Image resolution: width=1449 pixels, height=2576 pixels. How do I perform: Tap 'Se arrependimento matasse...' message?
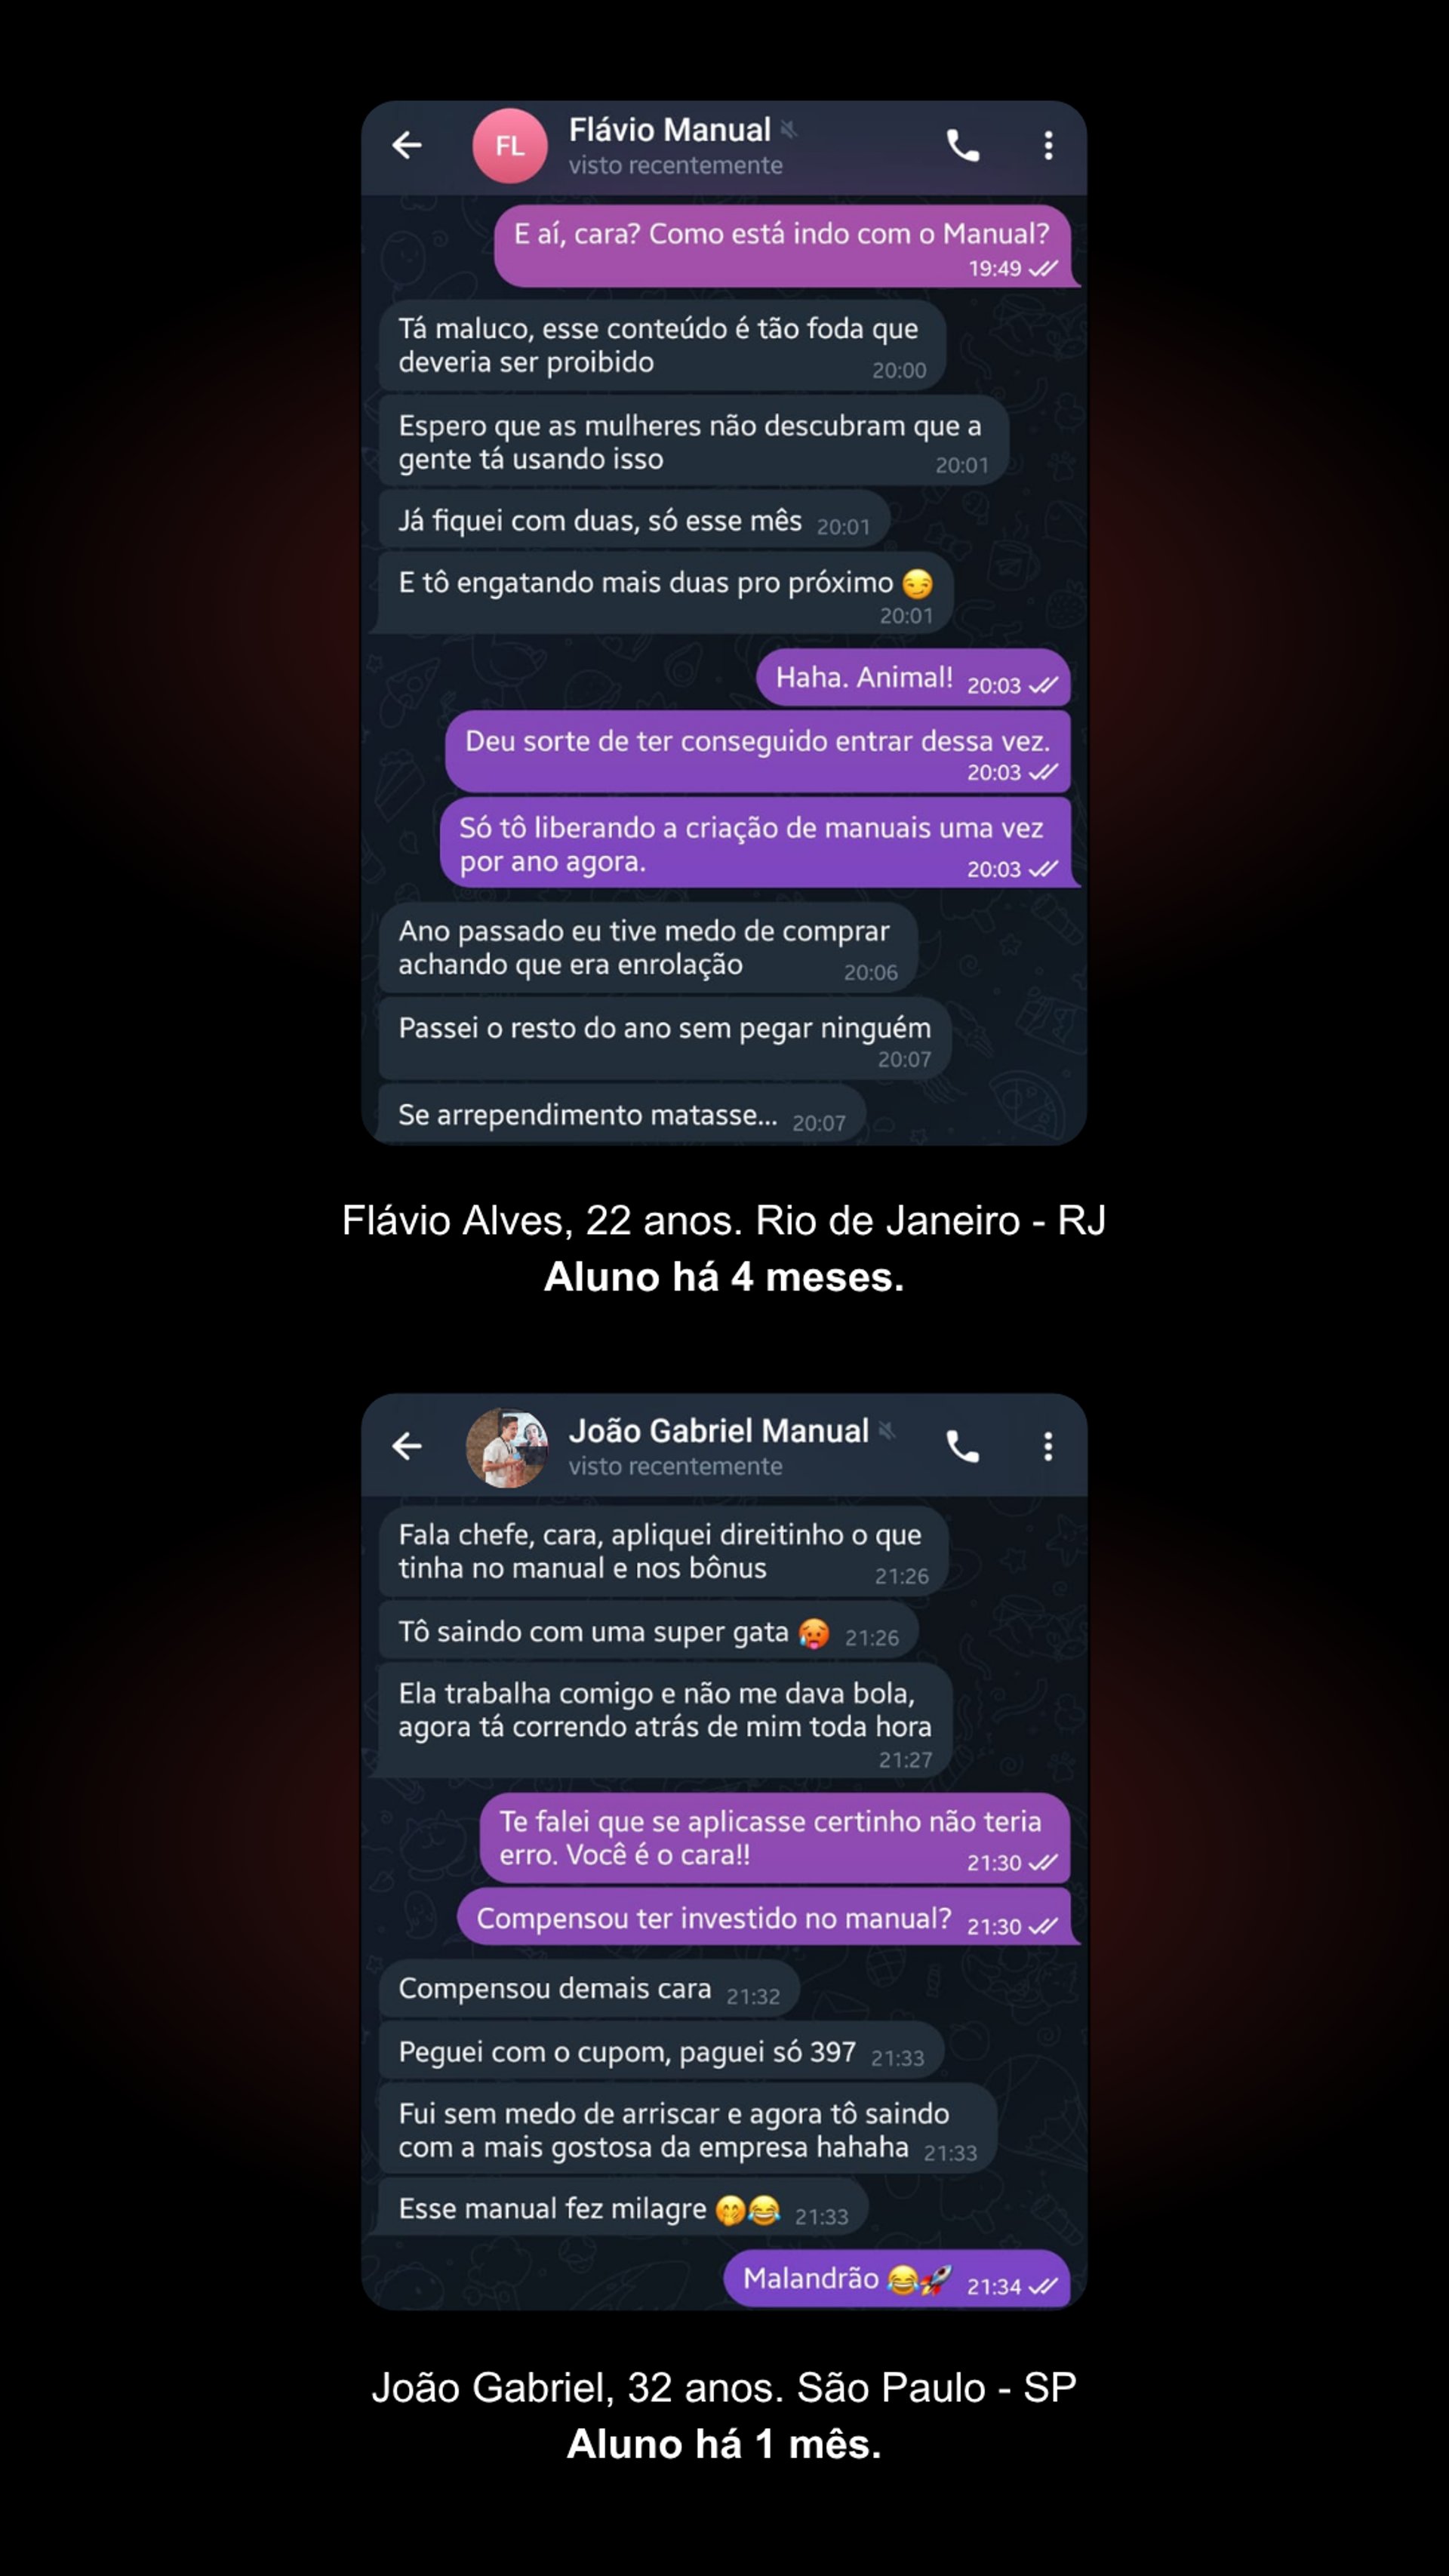point(622,1115)
